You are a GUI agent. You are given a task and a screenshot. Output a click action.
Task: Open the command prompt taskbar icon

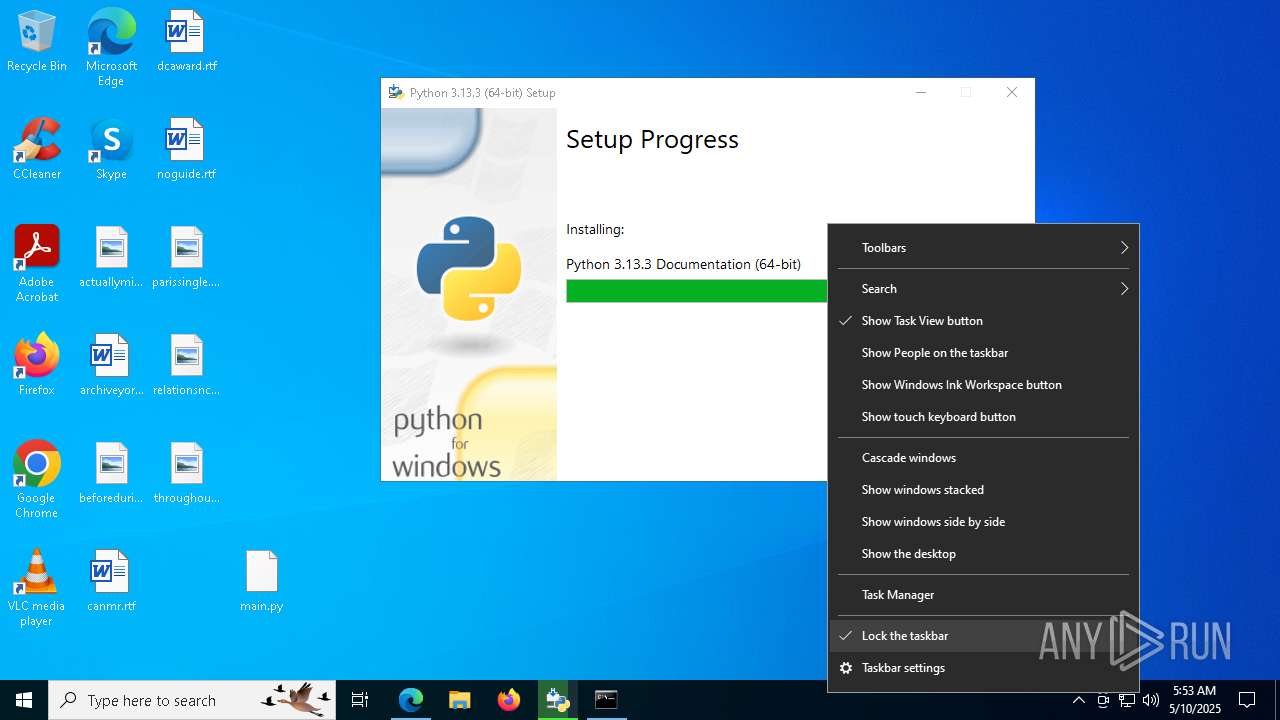(x=606, y=700)
